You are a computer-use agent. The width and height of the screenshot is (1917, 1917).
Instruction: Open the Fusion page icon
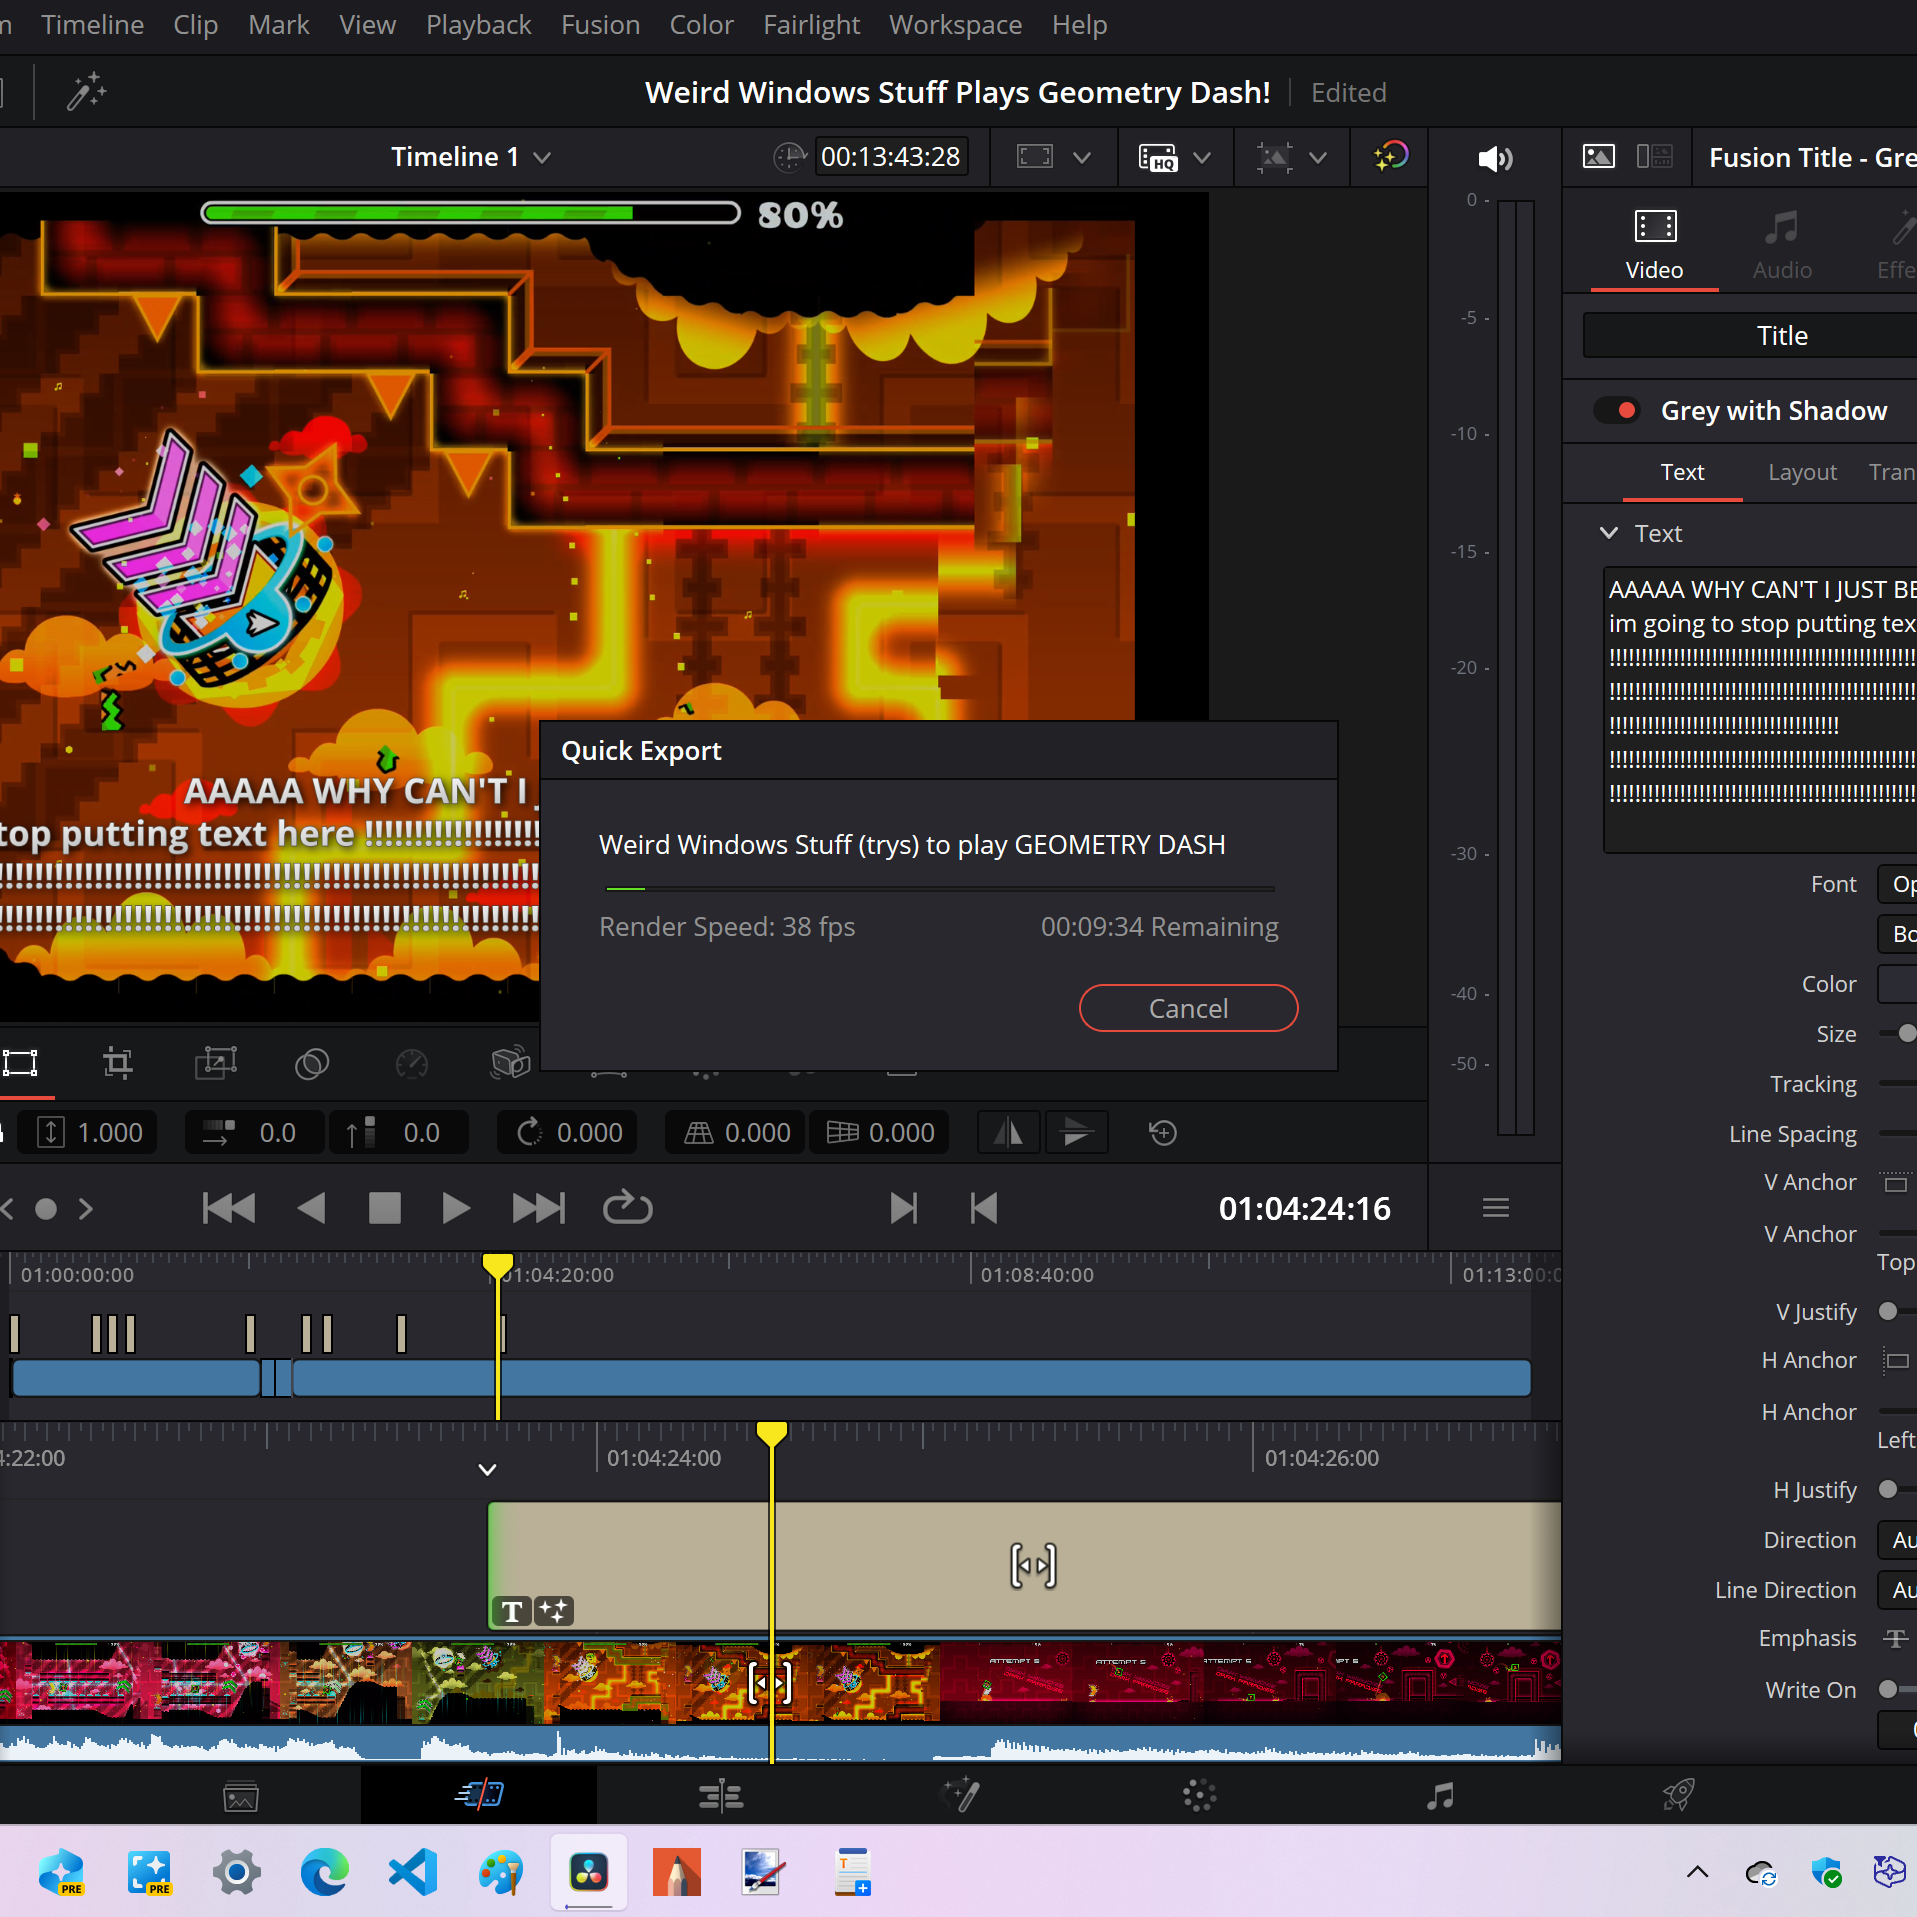960,1795
